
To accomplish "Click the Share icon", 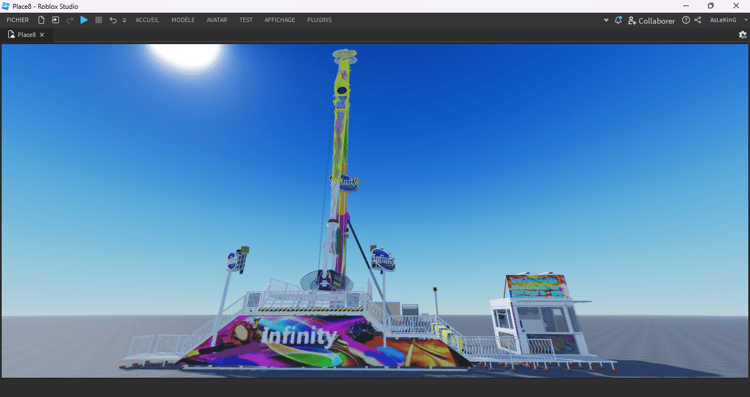I will [698, 20].
